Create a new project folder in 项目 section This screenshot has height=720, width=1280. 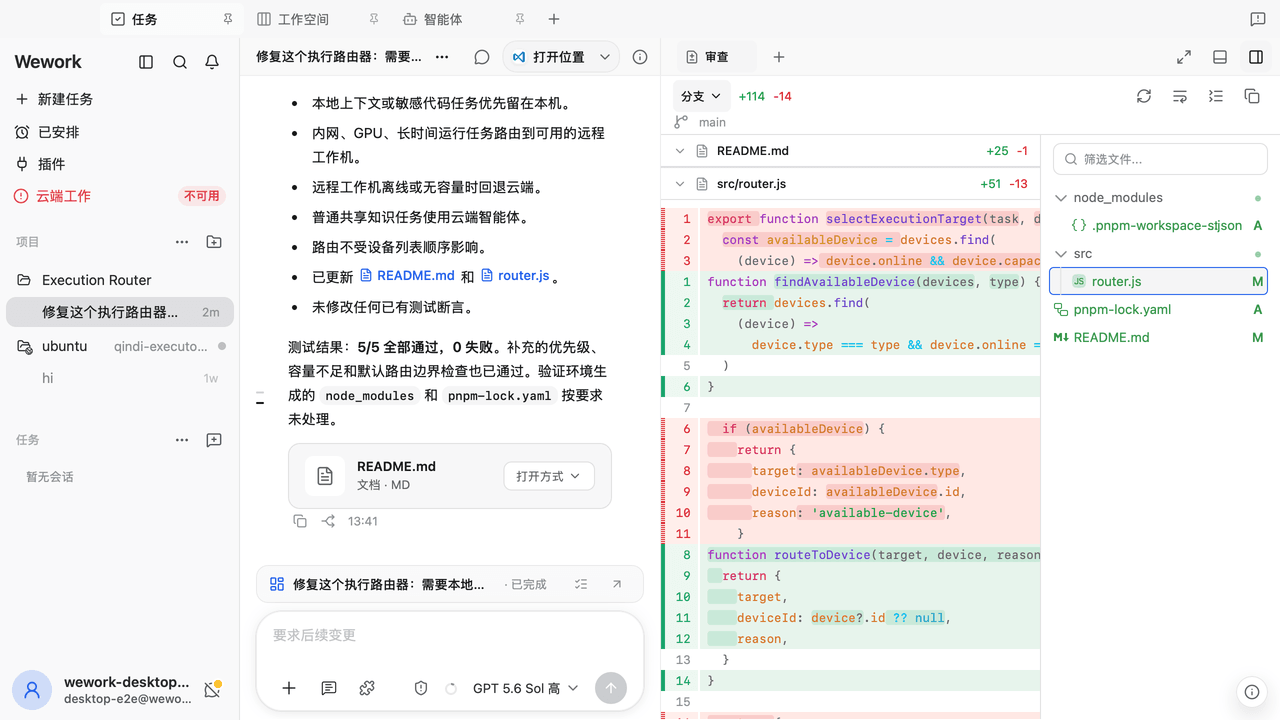click(x=214, y=242)
